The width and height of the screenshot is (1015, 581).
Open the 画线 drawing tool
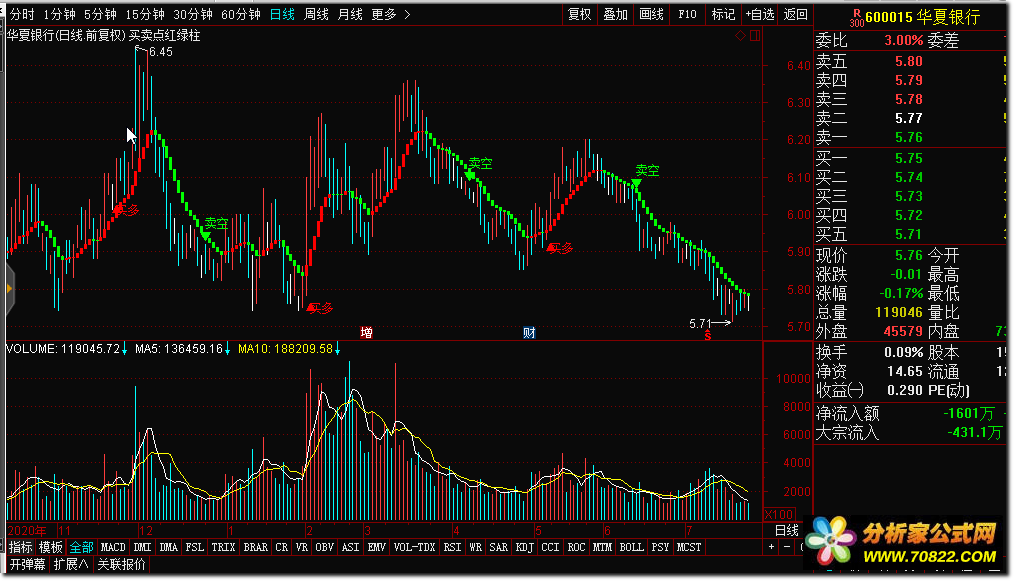(651, 14)
